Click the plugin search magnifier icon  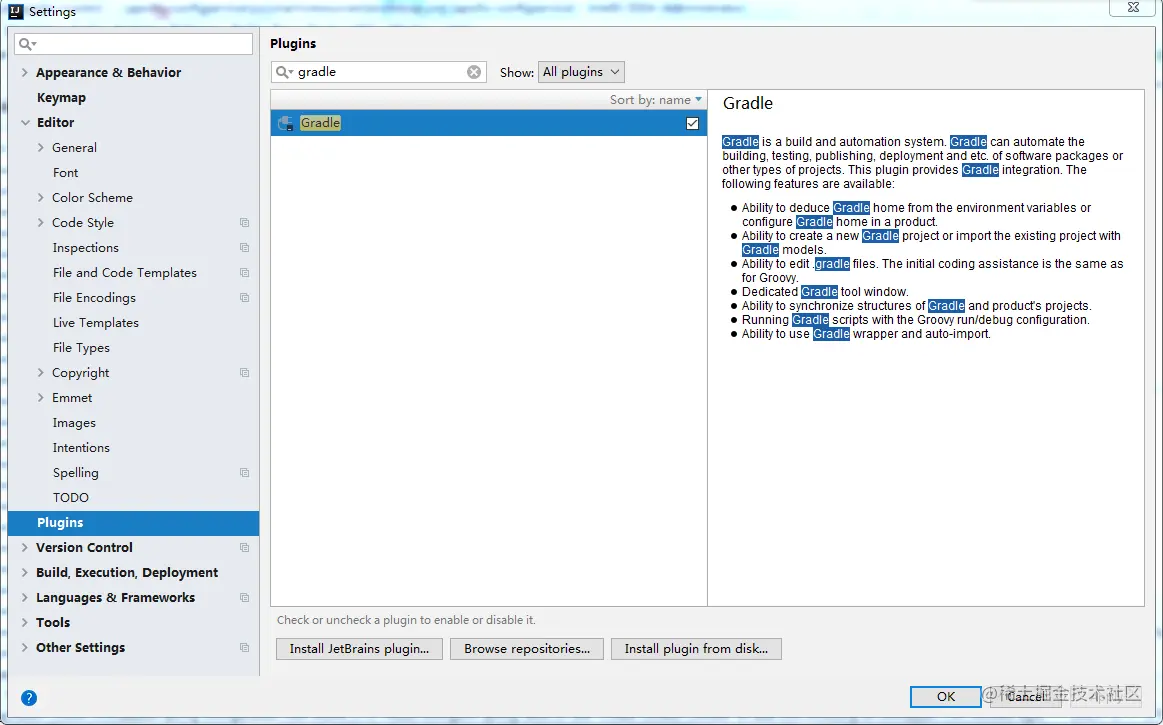pyautogui.click(x=284, y=72)
